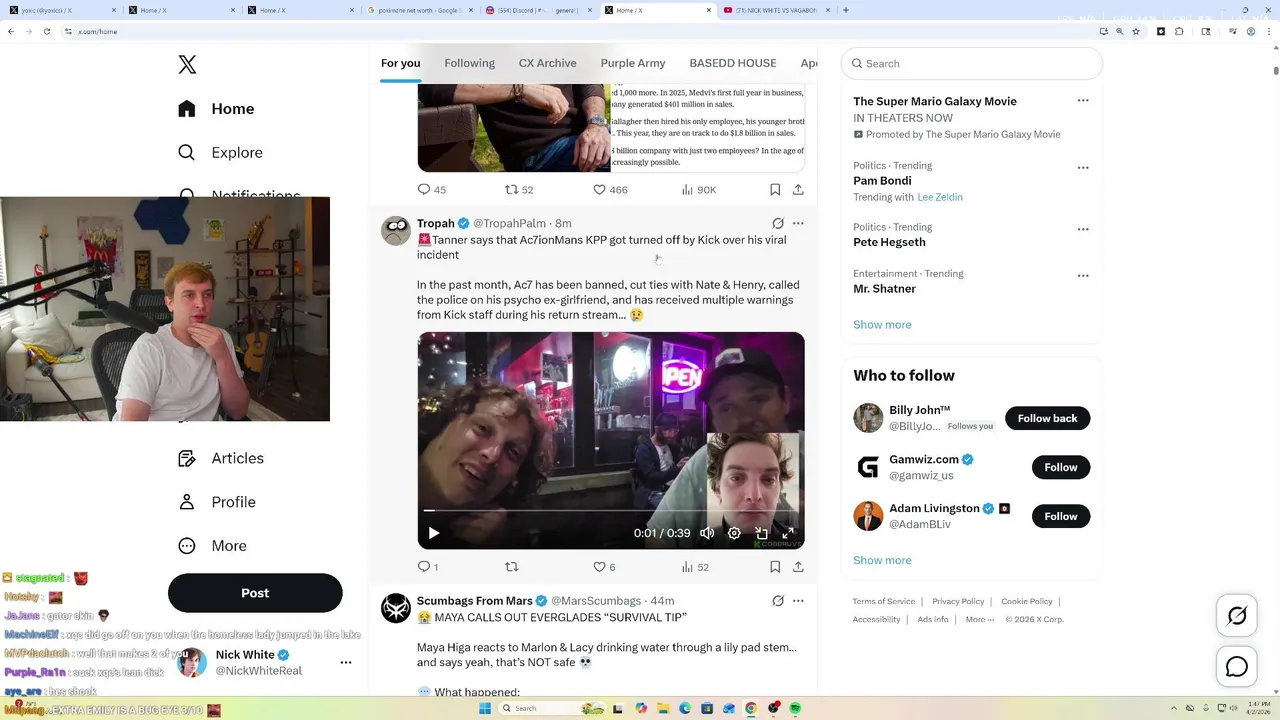Like the post with 466 likes
Screen dimensions: 1280x720
point(610,189)
